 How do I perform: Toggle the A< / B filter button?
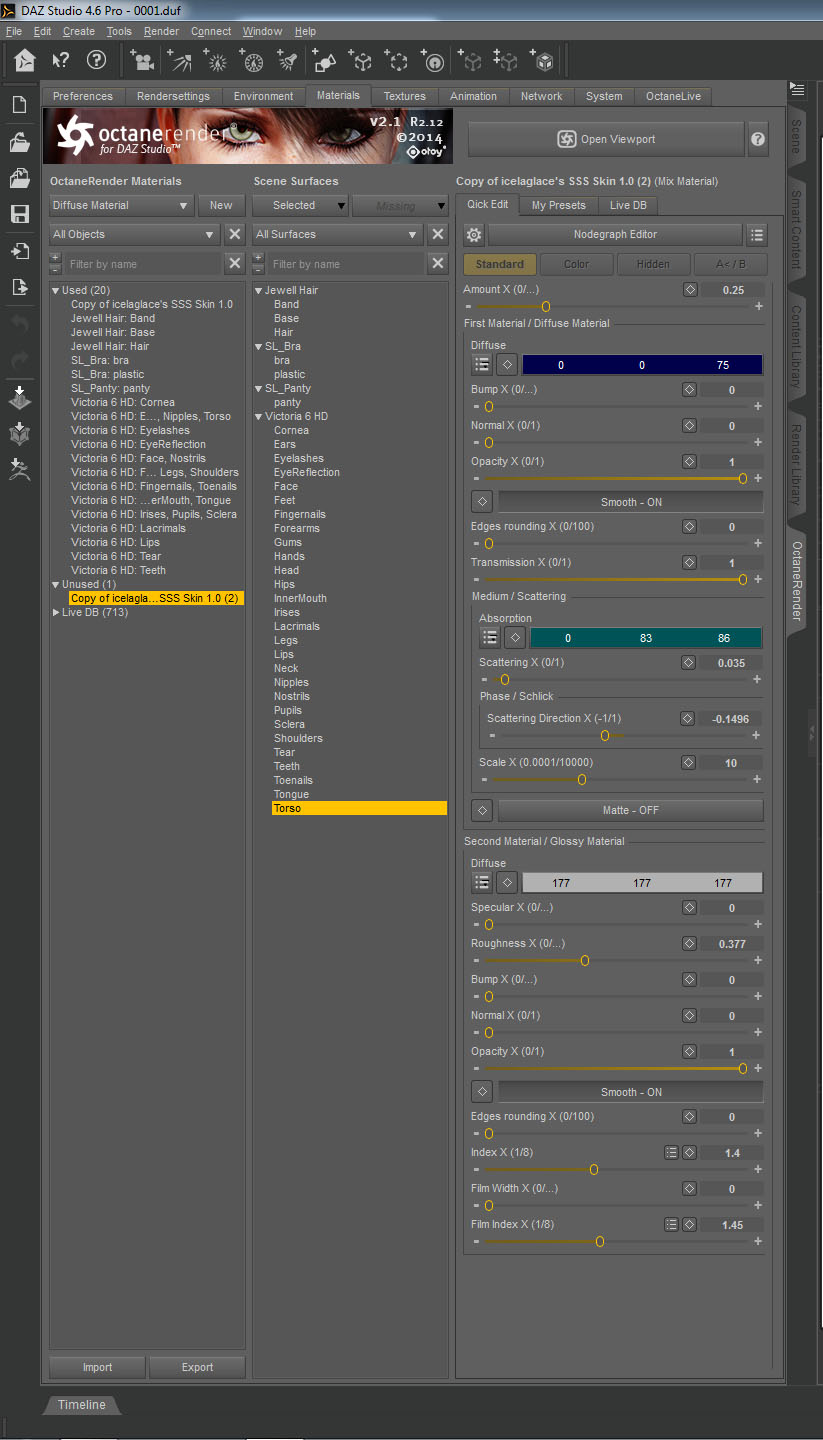click(x=730, y=265)
